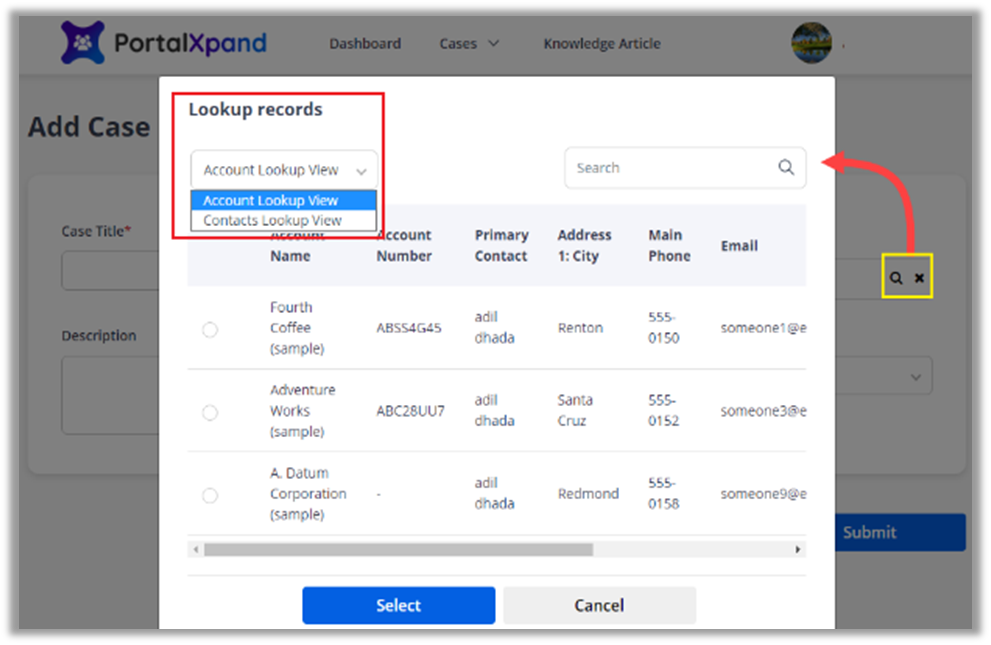991x645 pixels.
Task: Cancel the lookup records dialog
Action: (599, 605)
